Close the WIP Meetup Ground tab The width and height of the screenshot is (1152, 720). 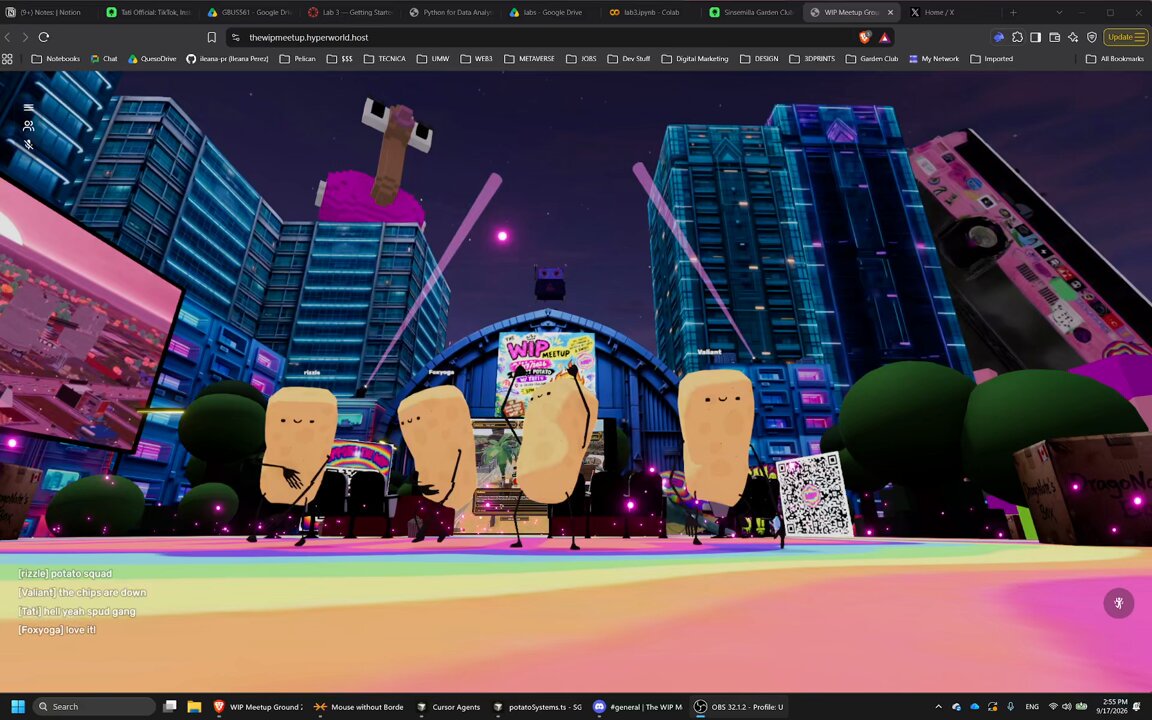coord(890,12)
